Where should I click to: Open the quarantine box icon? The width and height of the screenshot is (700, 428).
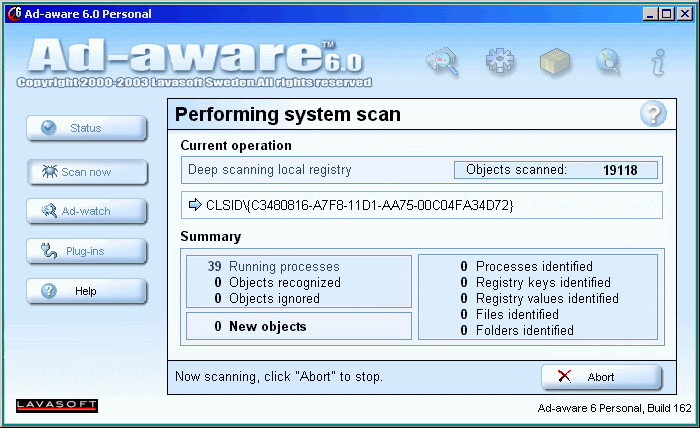555,62
